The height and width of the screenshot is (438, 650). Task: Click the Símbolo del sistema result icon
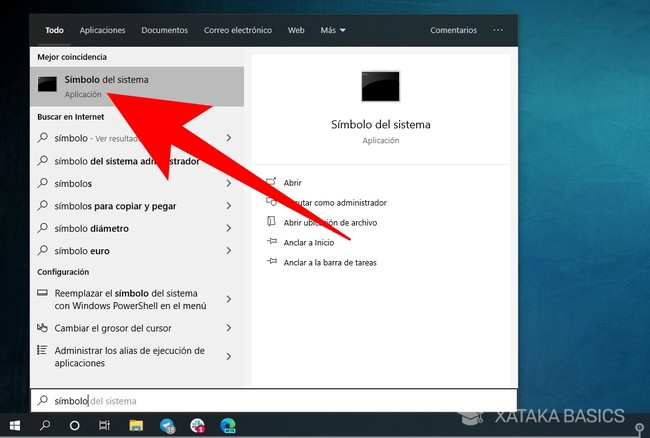47,84
